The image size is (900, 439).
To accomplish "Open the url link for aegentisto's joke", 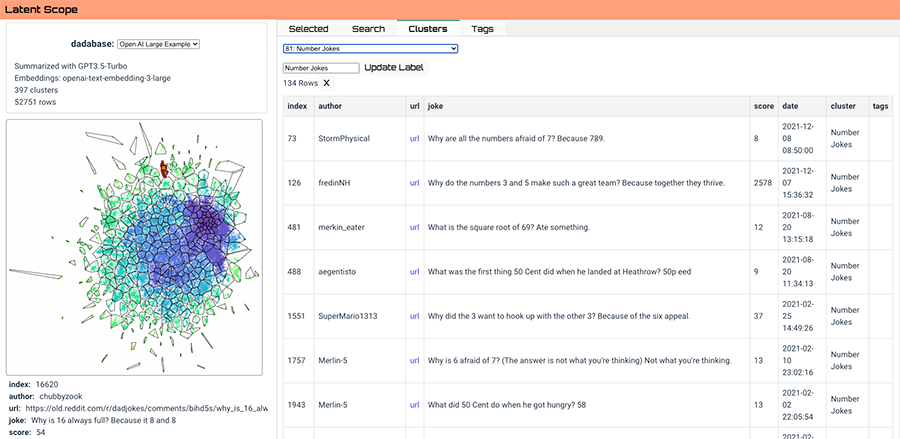I will pyautogui.click(x=414, y=272).
